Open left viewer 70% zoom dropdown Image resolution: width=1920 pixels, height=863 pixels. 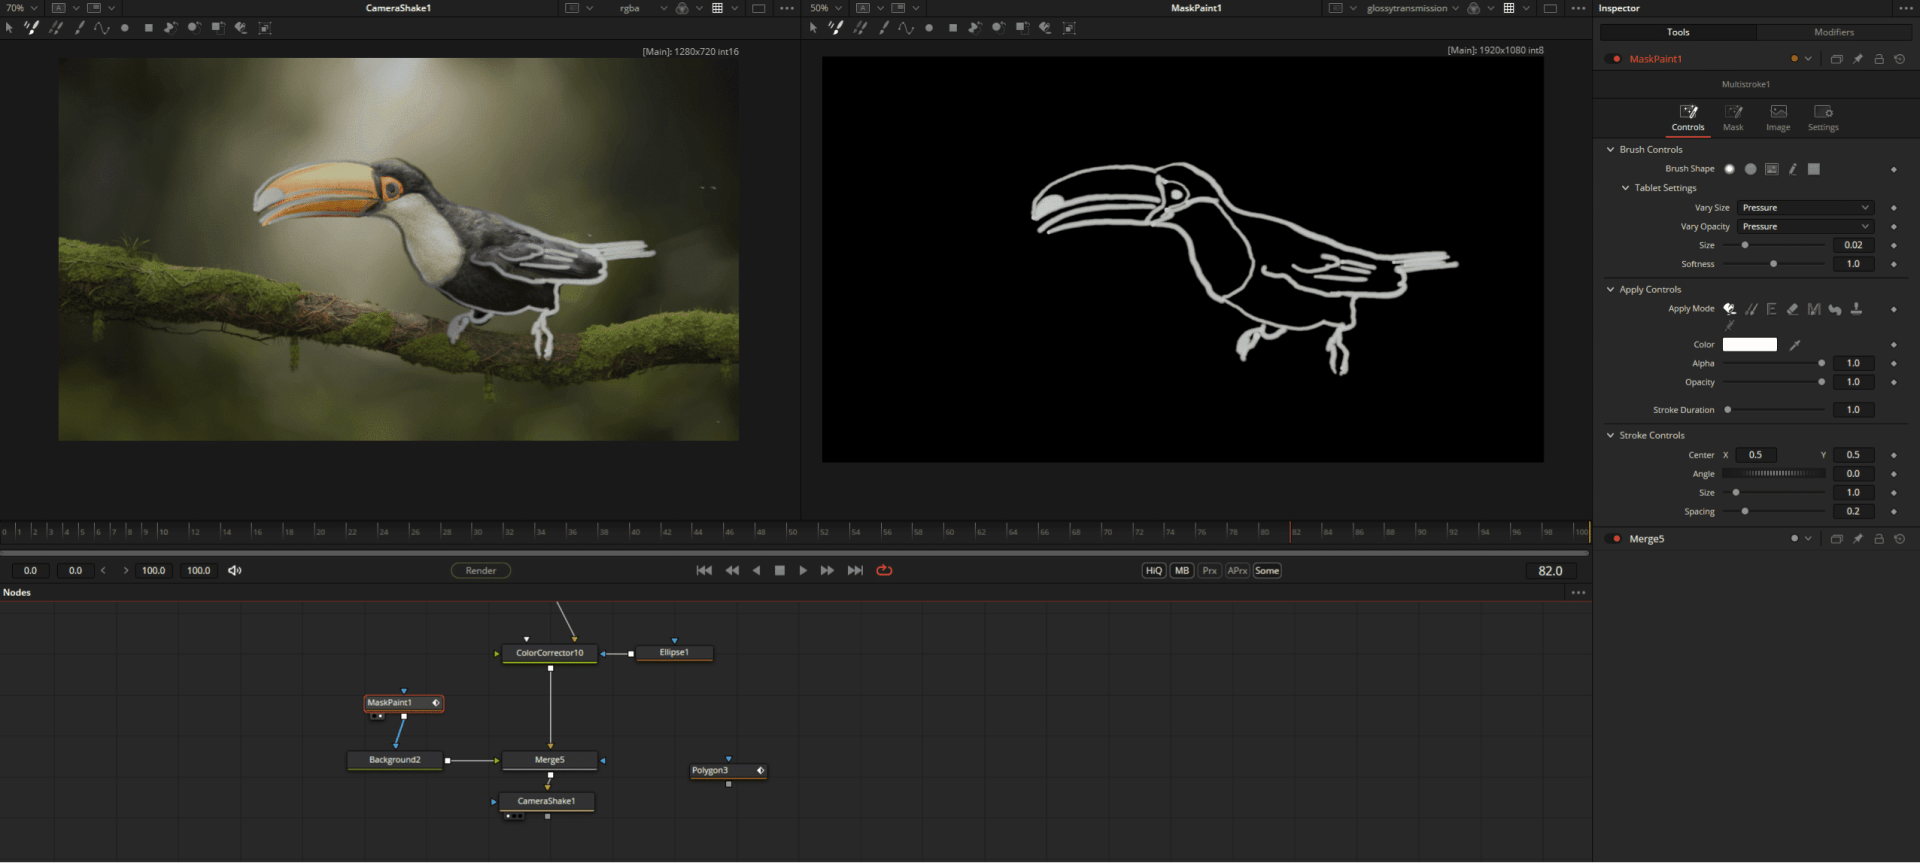(x=22, y=8)
